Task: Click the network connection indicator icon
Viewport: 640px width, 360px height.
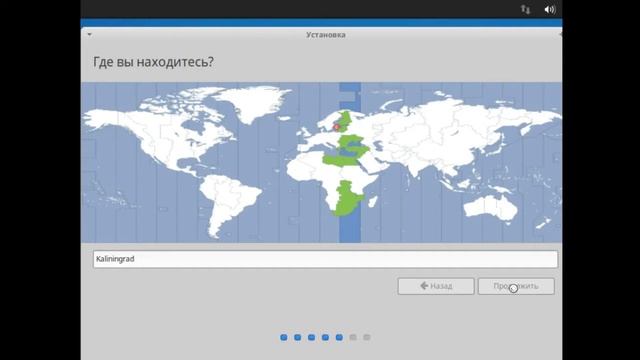Action: [525, 9]
